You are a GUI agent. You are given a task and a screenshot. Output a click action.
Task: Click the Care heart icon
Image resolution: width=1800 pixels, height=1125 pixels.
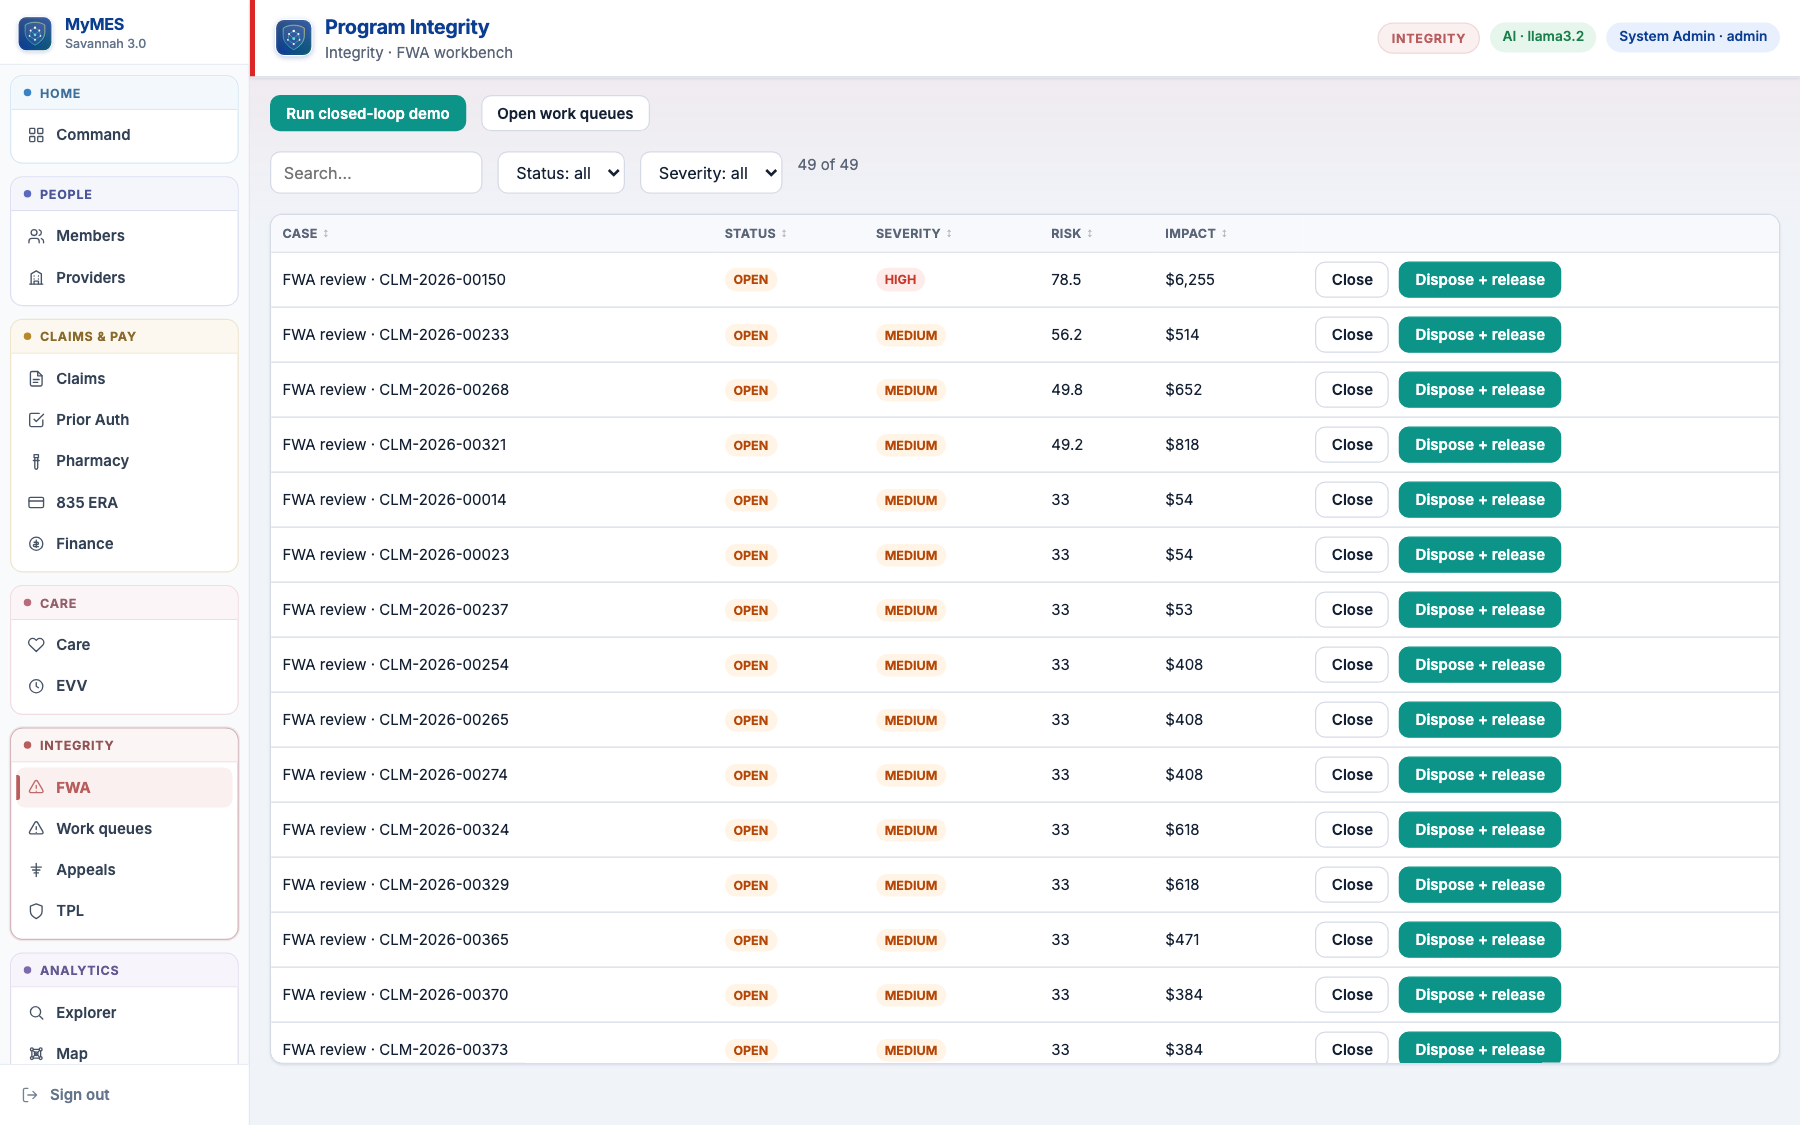(36, 645)
